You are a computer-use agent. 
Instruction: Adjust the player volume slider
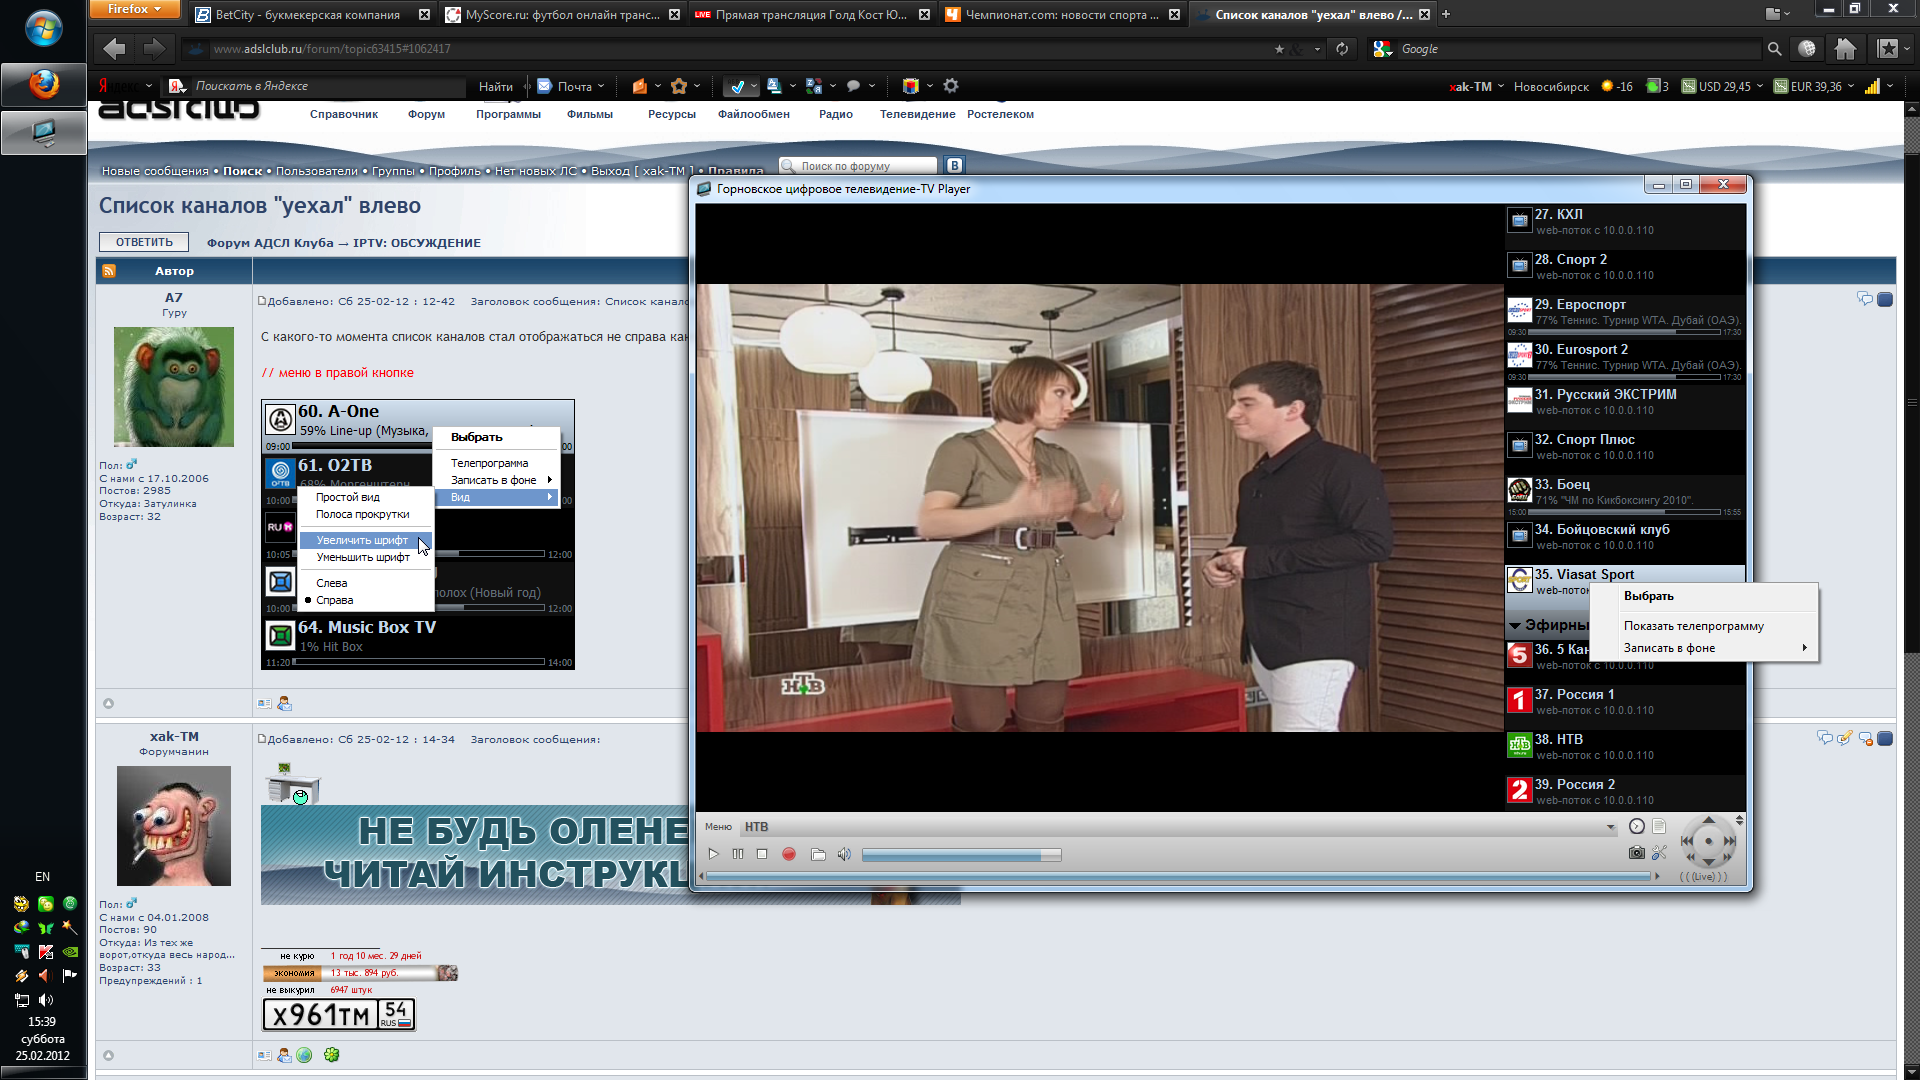point(960,855)
